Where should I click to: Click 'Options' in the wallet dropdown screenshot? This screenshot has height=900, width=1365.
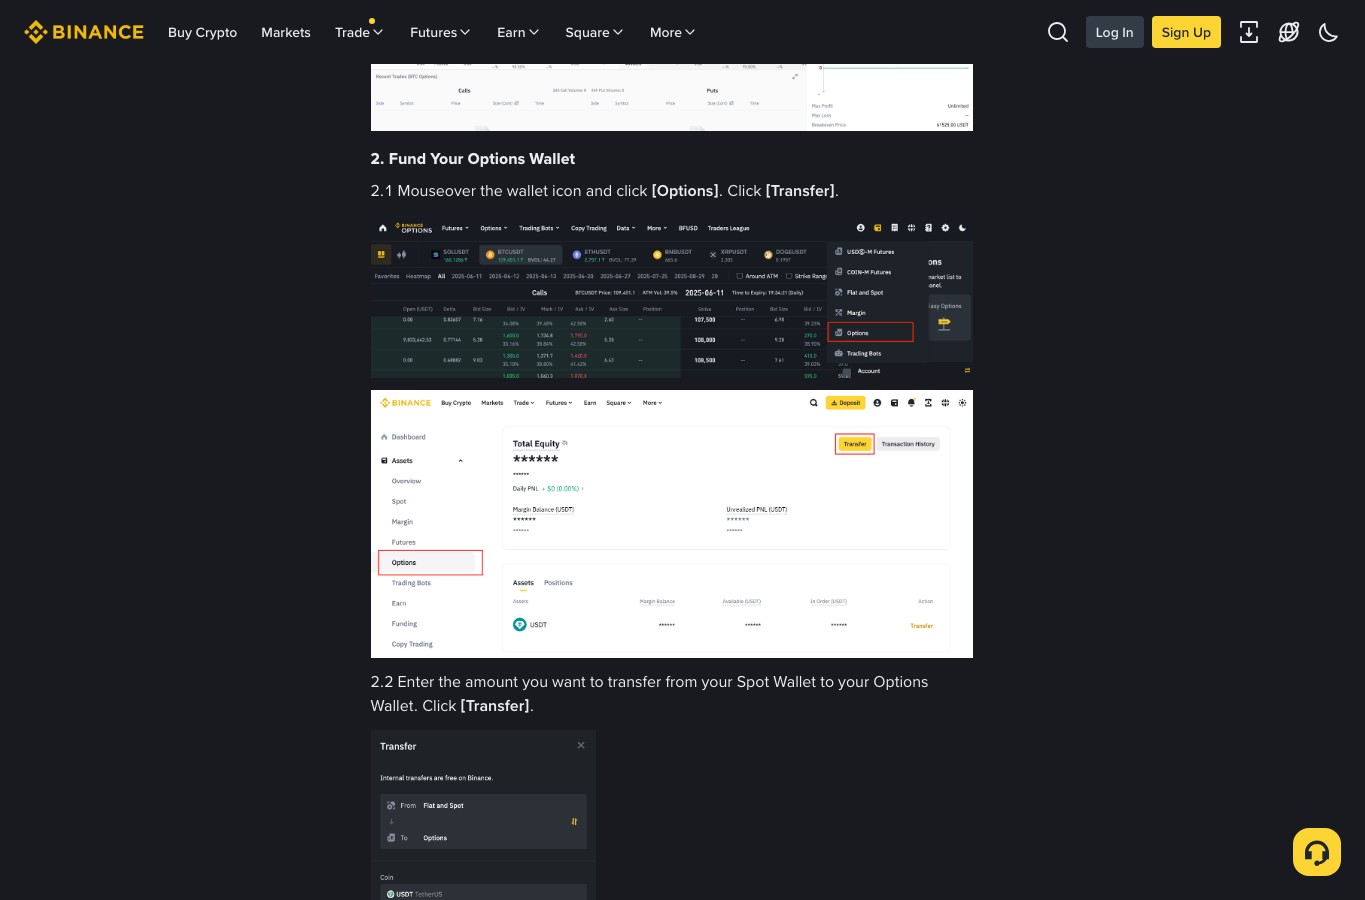pyautogui.click(x=871, y=333)
